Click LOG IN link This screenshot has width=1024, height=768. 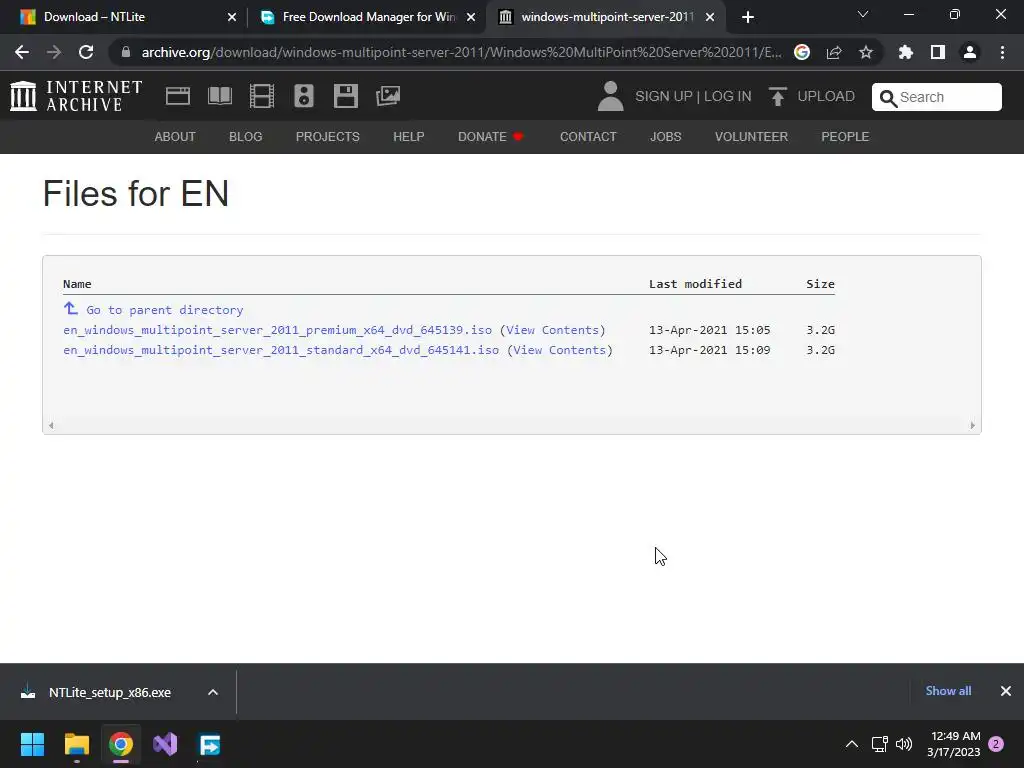[x=728, y=97]
